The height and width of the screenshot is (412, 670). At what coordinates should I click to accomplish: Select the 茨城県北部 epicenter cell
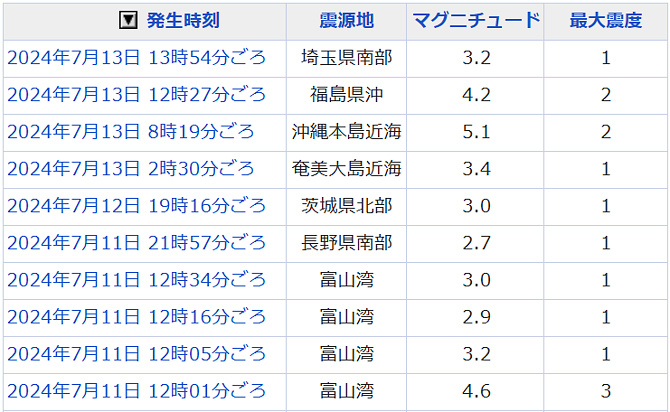point(347,206)
